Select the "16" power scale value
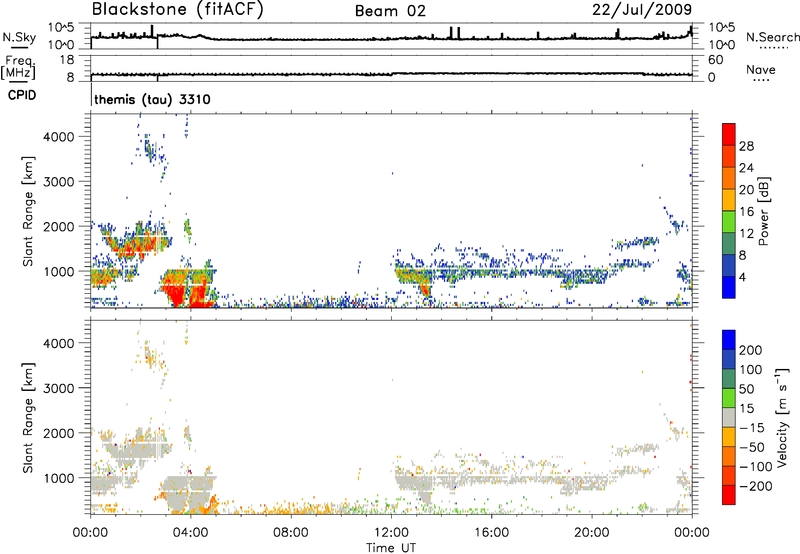Viewport: 800px width, 554px height. (x=747, y=212)
